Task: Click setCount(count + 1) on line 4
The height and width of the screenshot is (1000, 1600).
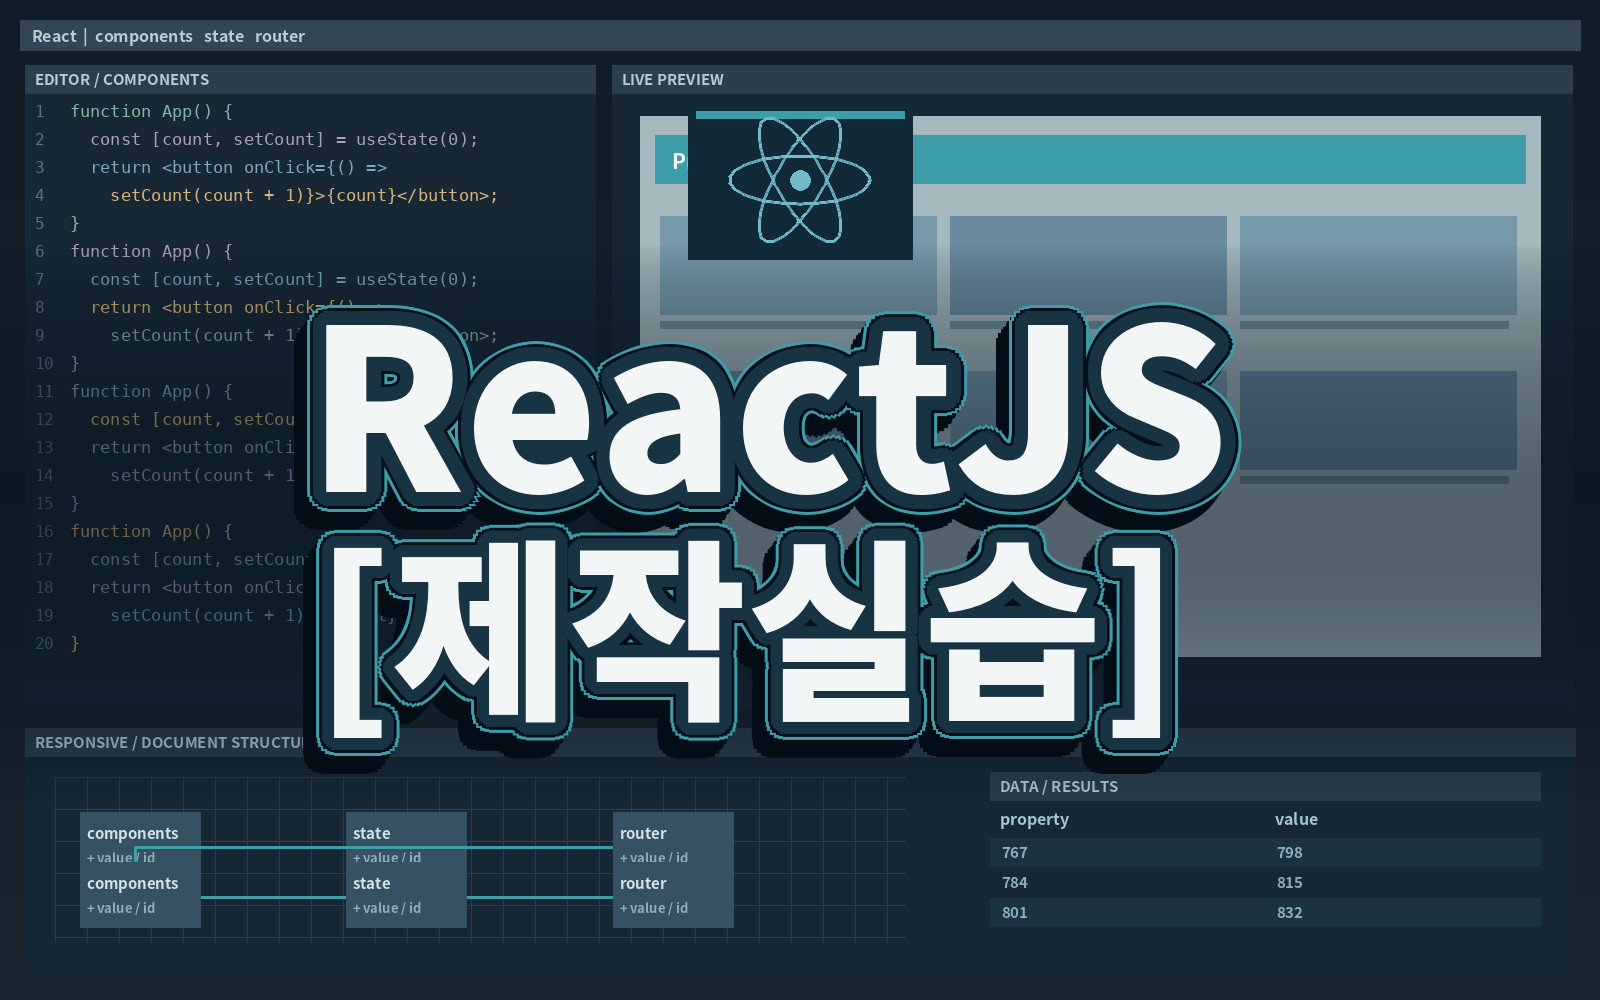Action: (207, 195)
